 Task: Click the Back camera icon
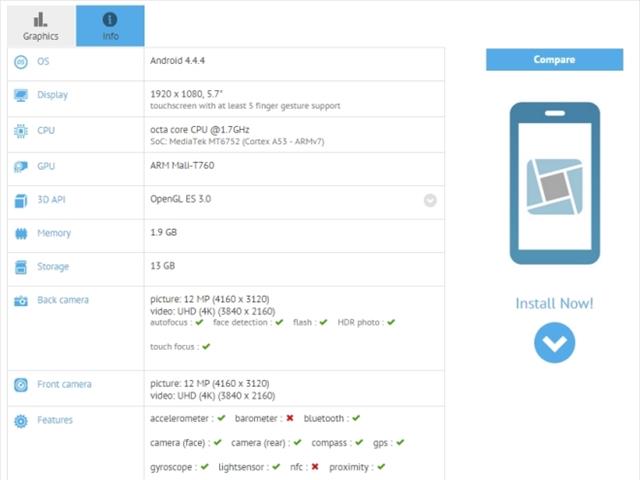coord(21,301)
